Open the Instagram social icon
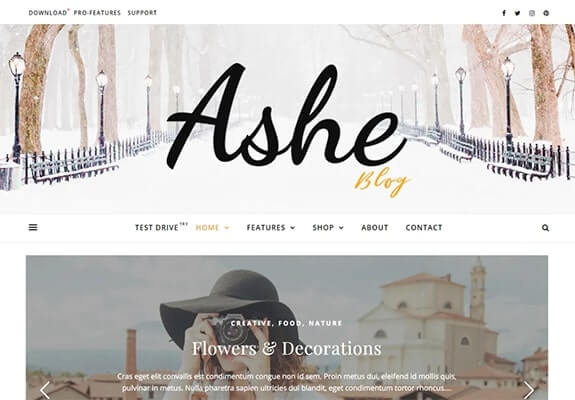The height and width of the screenshot is (400, 575). 532,13
